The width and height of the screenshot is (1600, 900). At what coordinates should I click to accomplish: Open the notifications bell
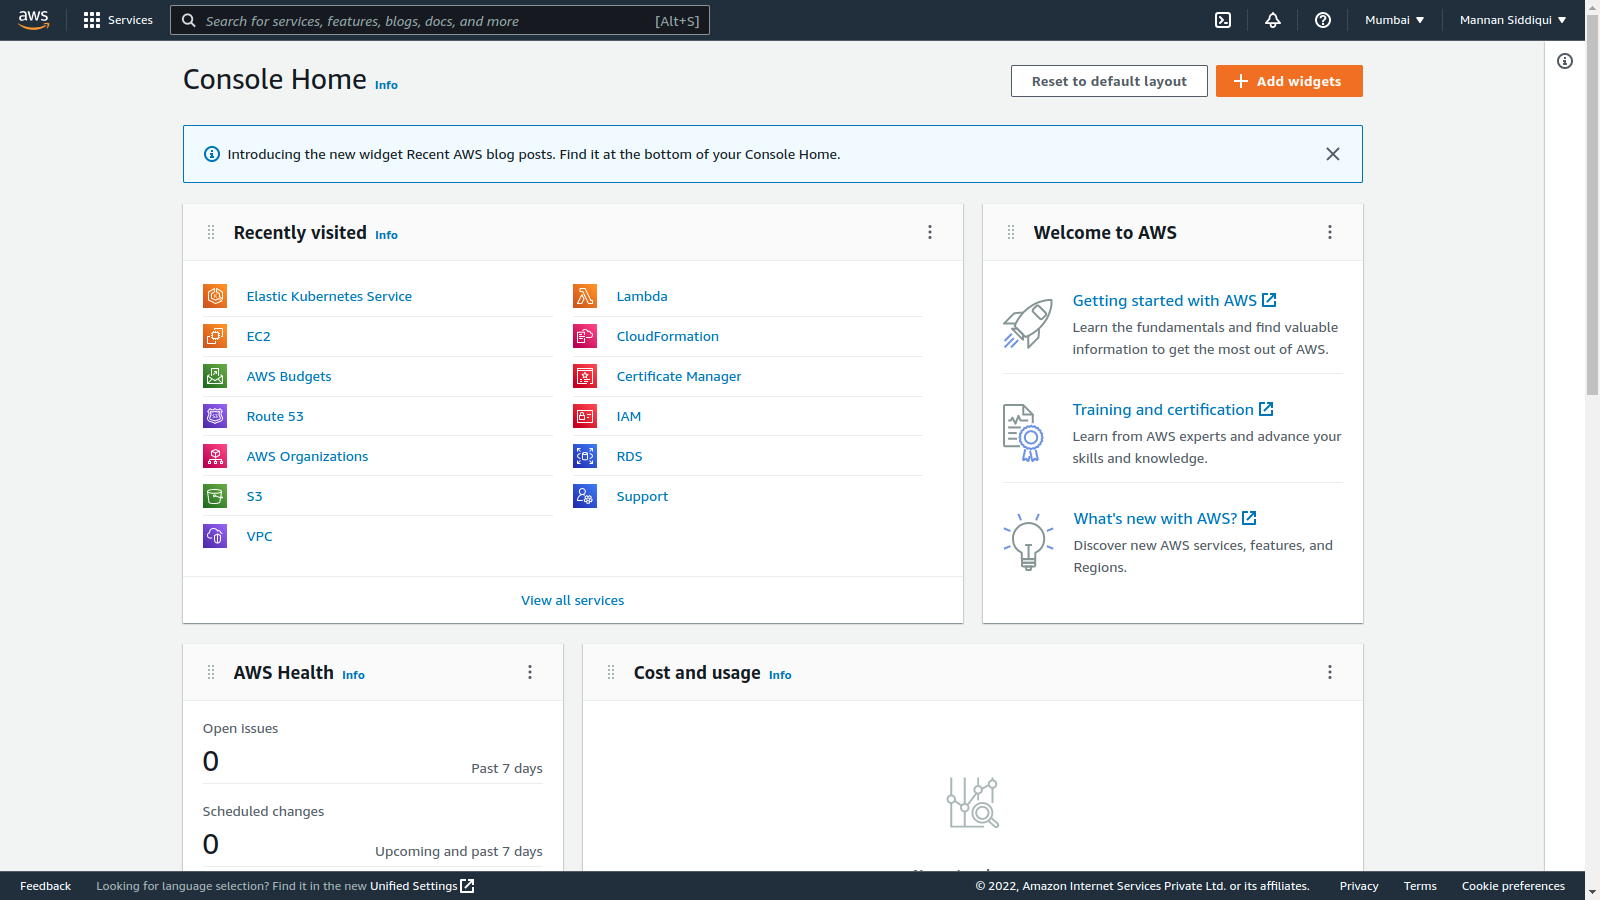(x=1273, y=20)
